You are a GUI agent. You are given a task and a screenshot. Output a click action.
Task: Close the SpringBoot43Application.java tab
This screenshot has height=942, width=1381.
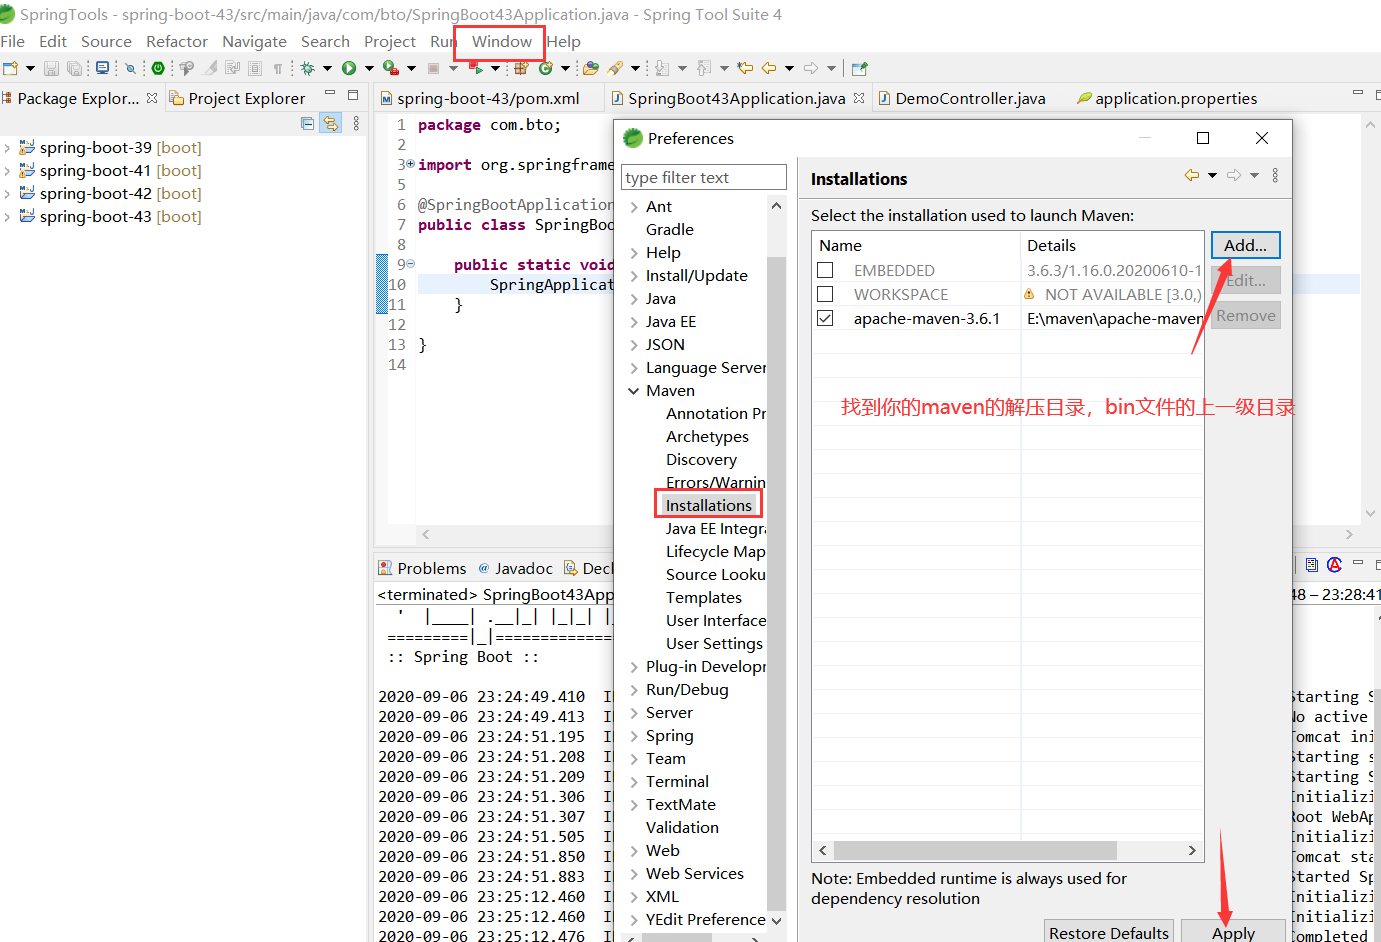tap(859, 97)
